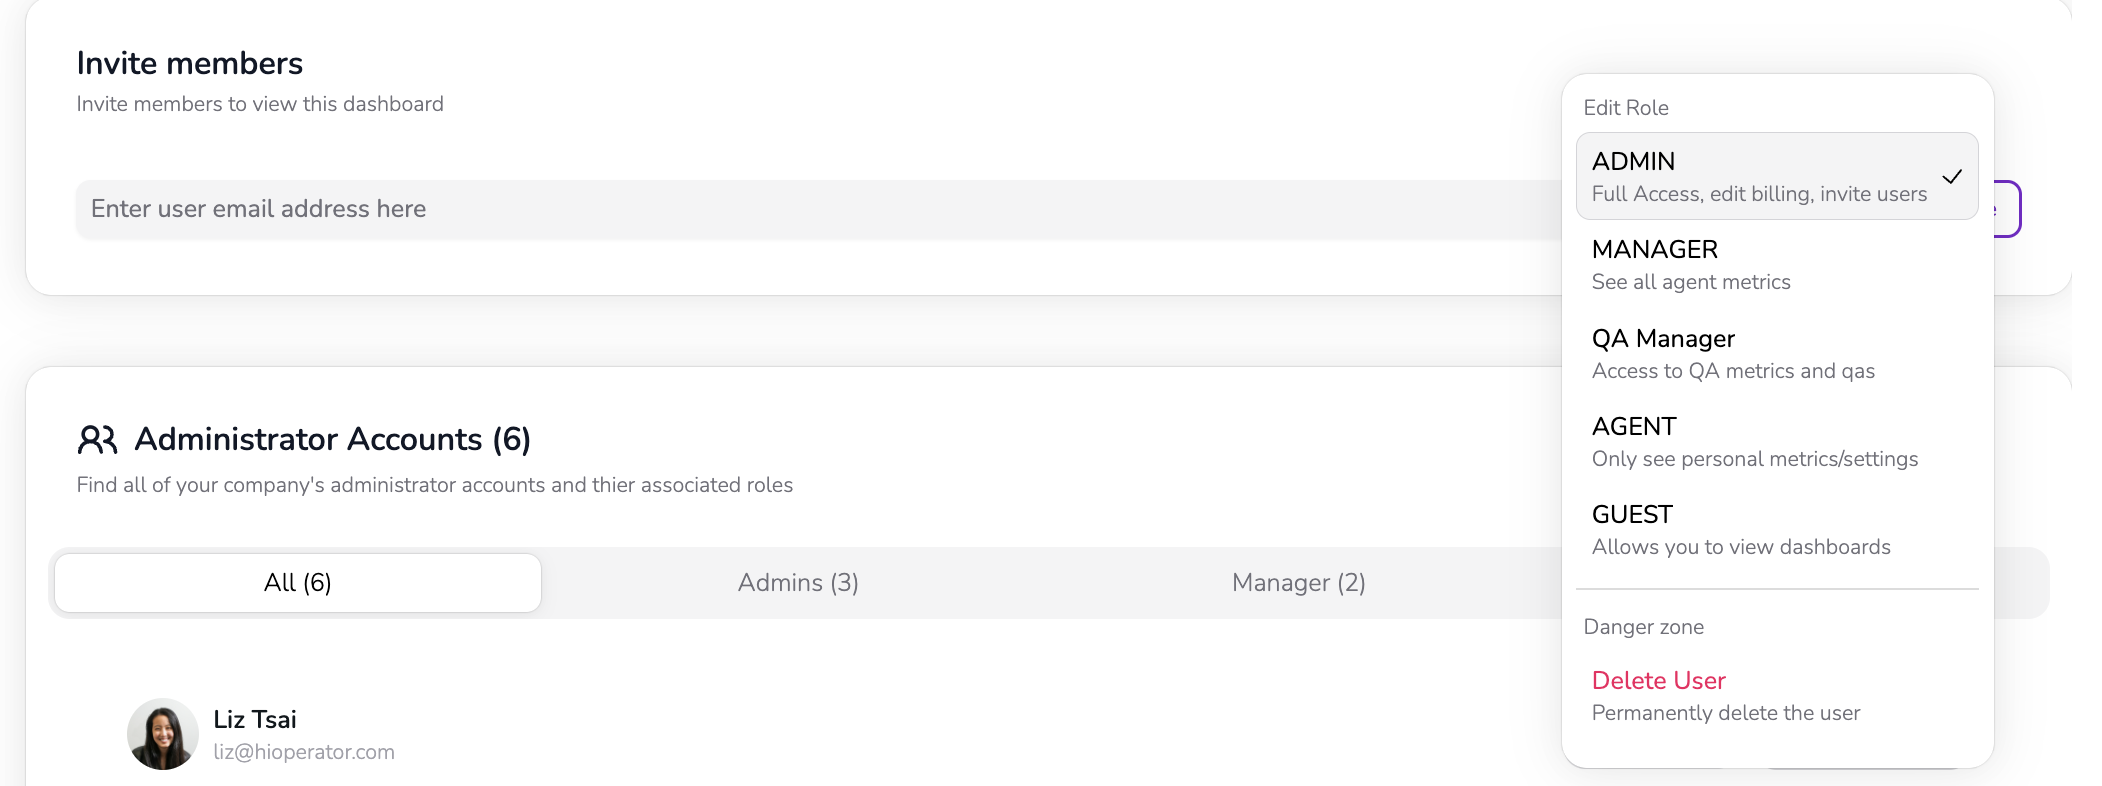This screenshot has width=2102, height=786.
Task: Pick the GUEST role option
Action: click(x=1740, y=530)
